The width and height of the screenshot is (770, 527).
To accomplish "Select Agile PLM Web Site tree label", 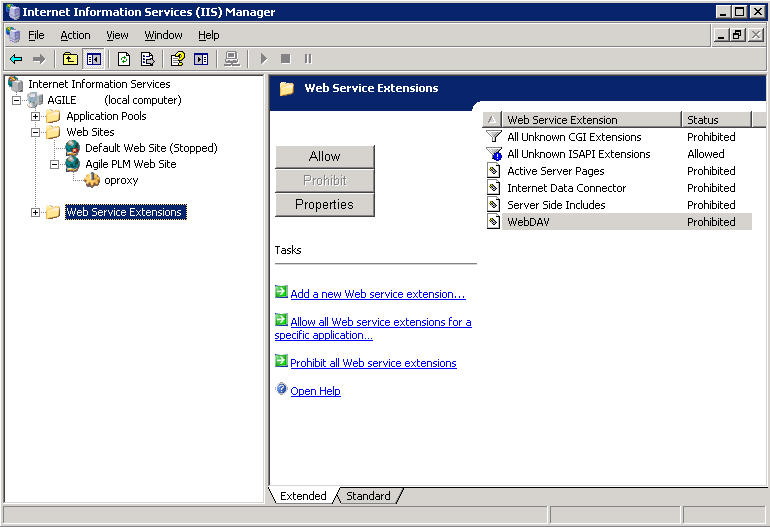I will tap(131, 164).
